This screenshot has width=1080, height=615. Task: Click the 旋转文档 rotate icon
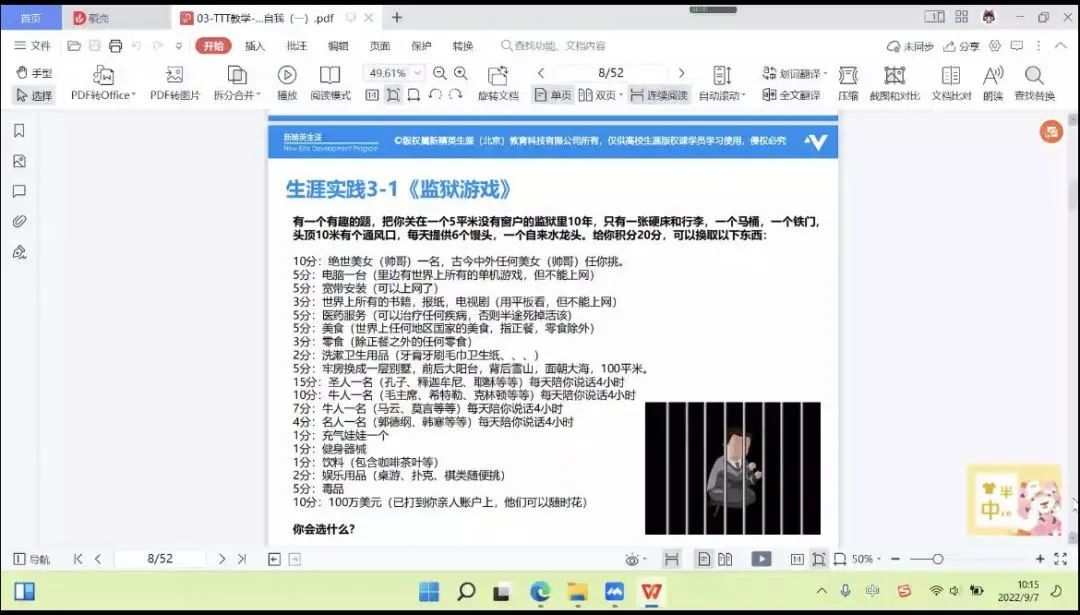(x=498, y=76)
